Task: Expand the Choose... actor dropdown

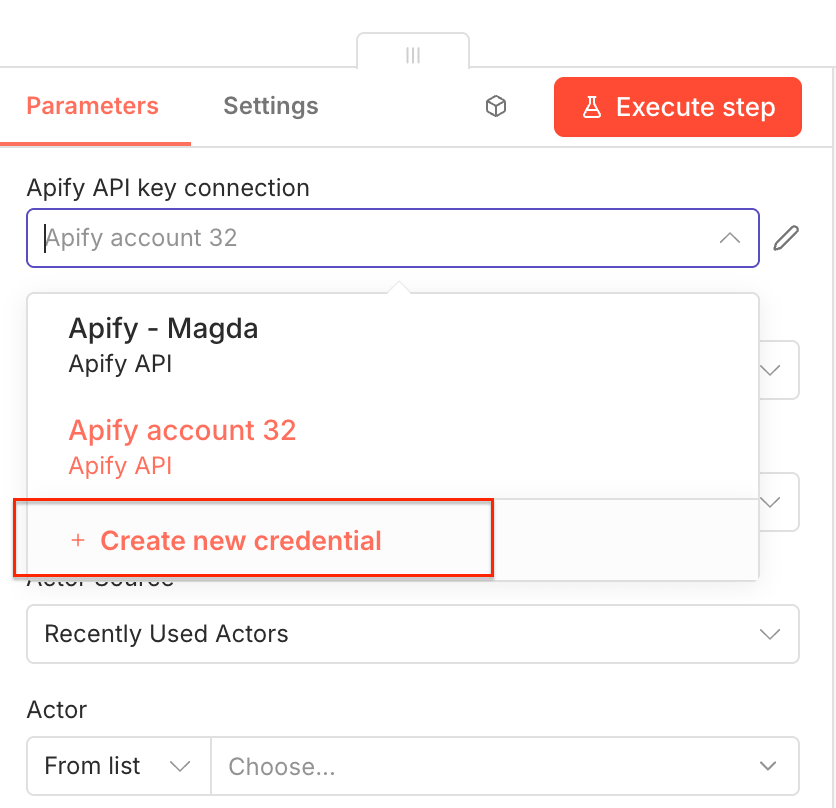Action: click(505, 765)
